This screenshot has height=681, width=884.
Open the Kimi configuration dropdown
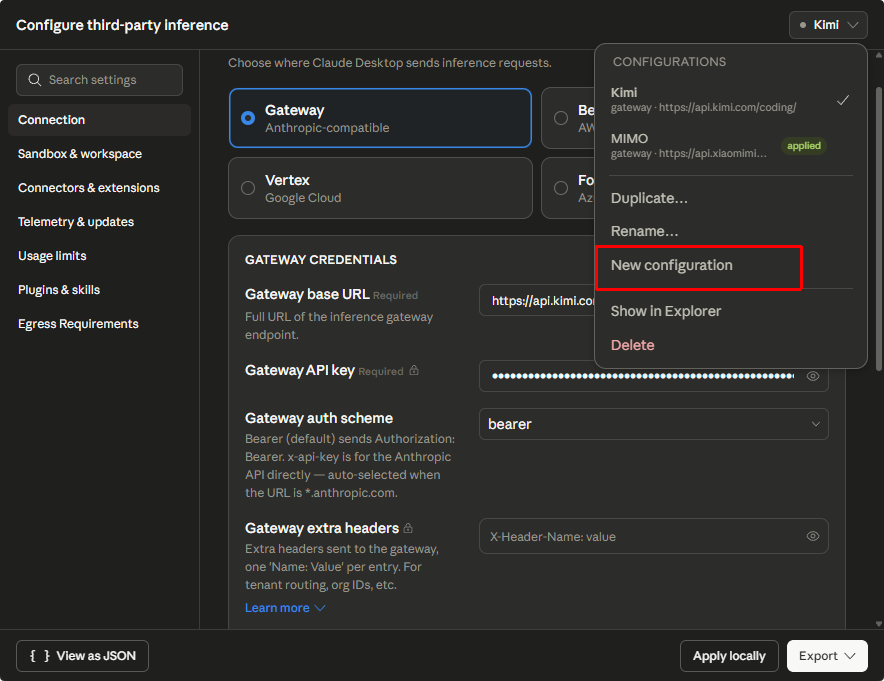tap(828, 25)
